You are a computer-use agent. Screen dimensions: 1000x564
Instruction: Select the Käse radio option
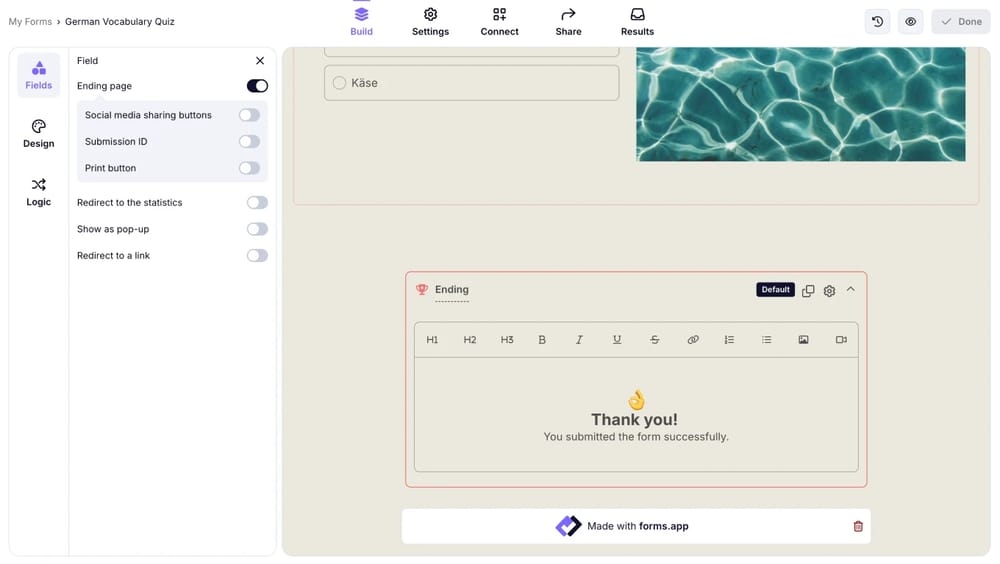[x=339, y=83]
